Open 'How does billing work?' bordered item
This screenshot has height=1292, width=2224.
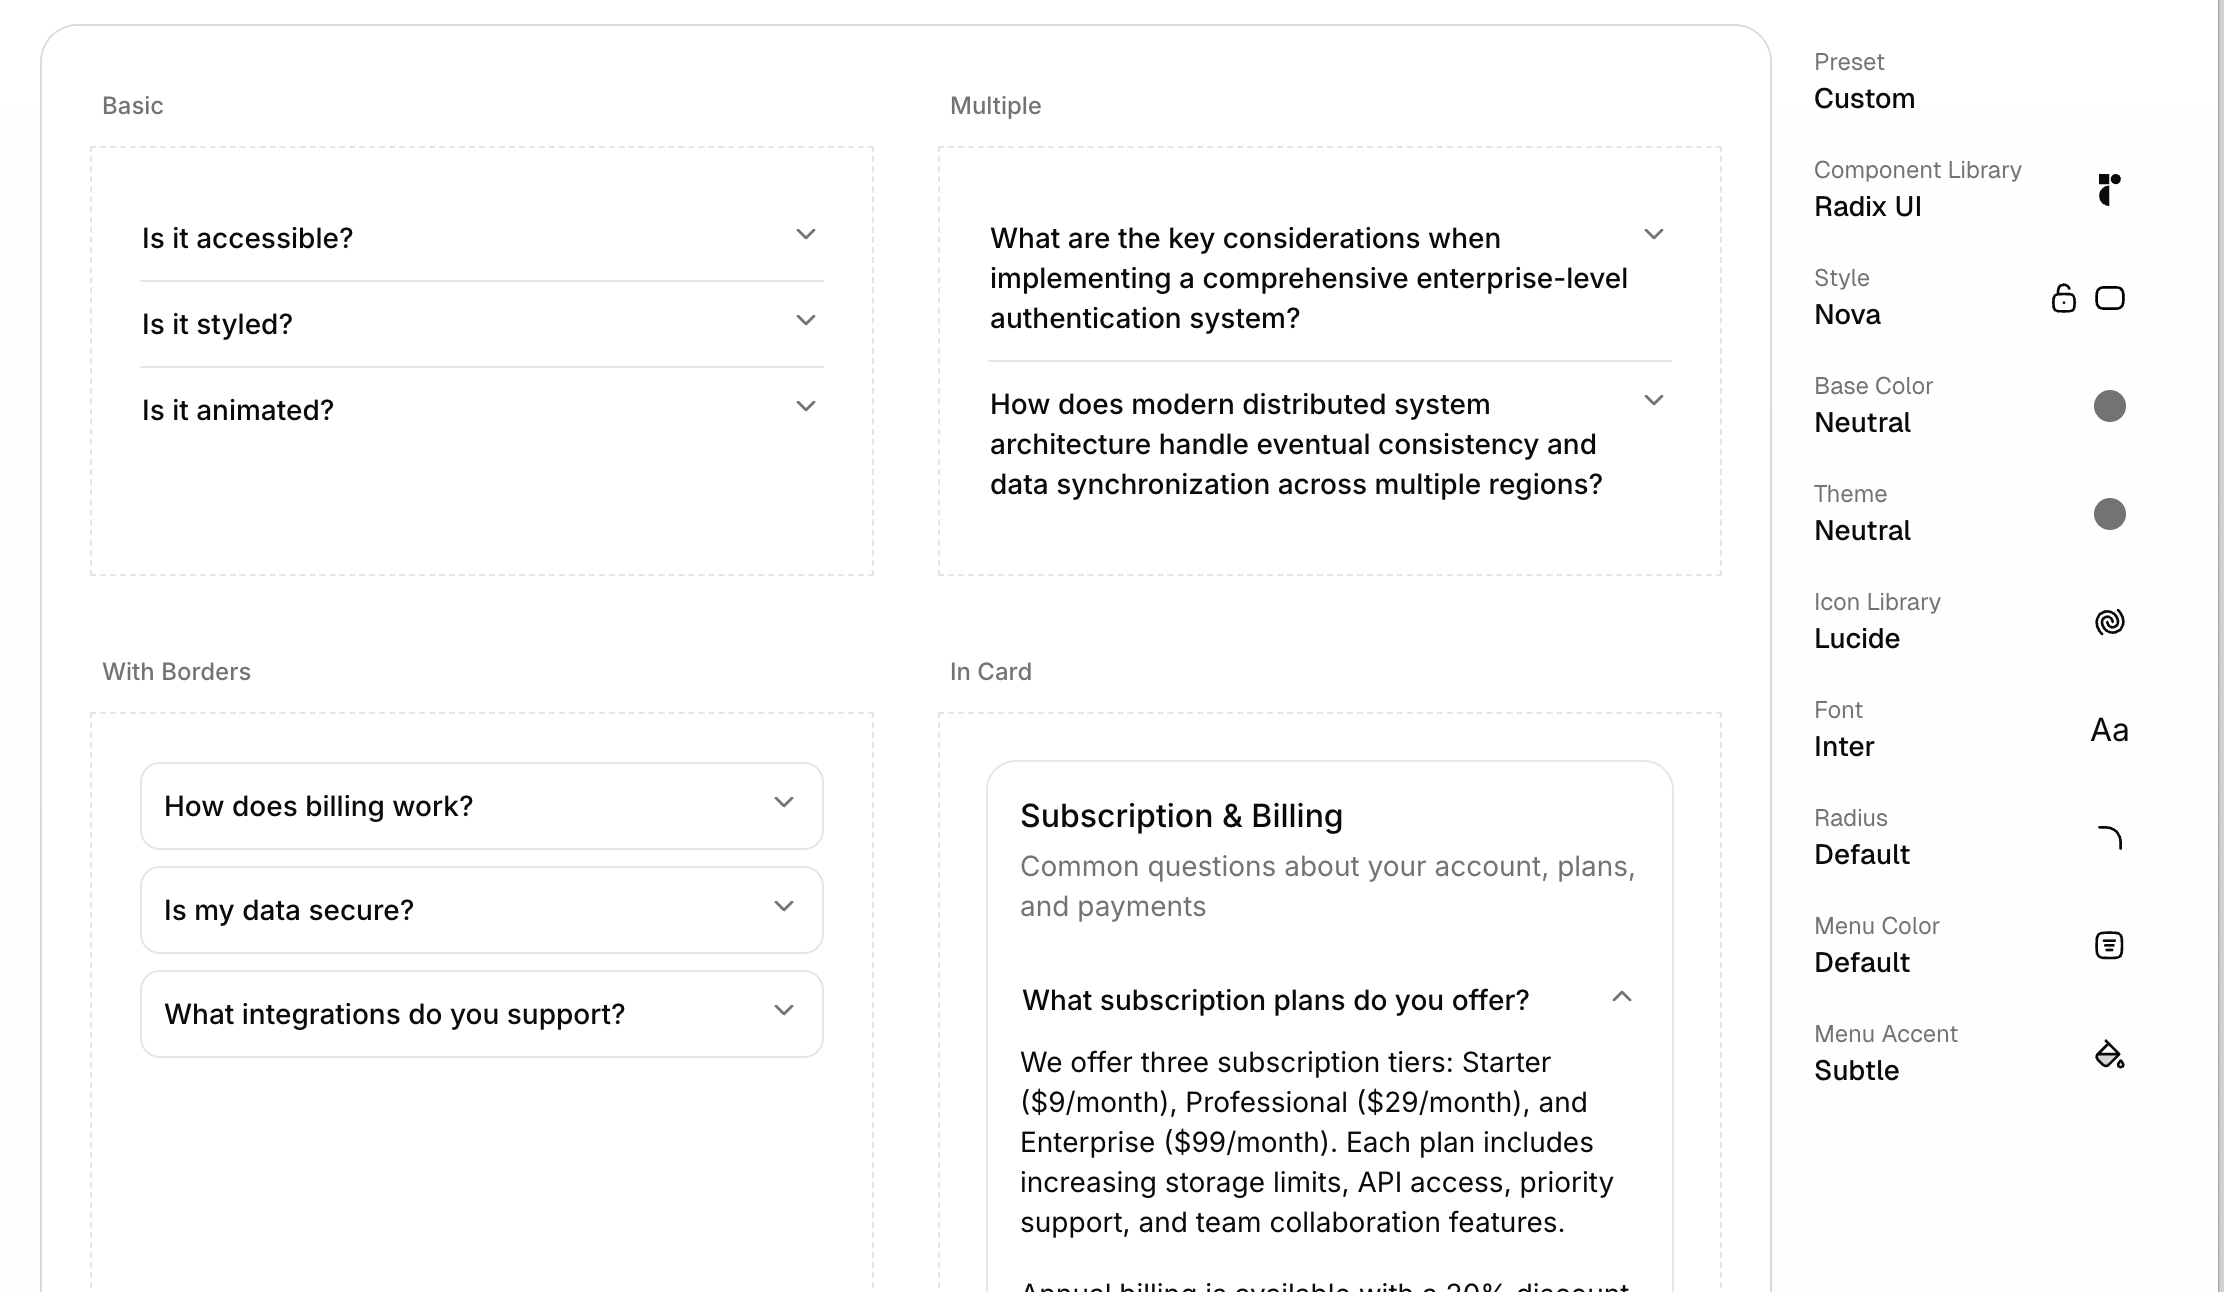click(x=482, y=806)
